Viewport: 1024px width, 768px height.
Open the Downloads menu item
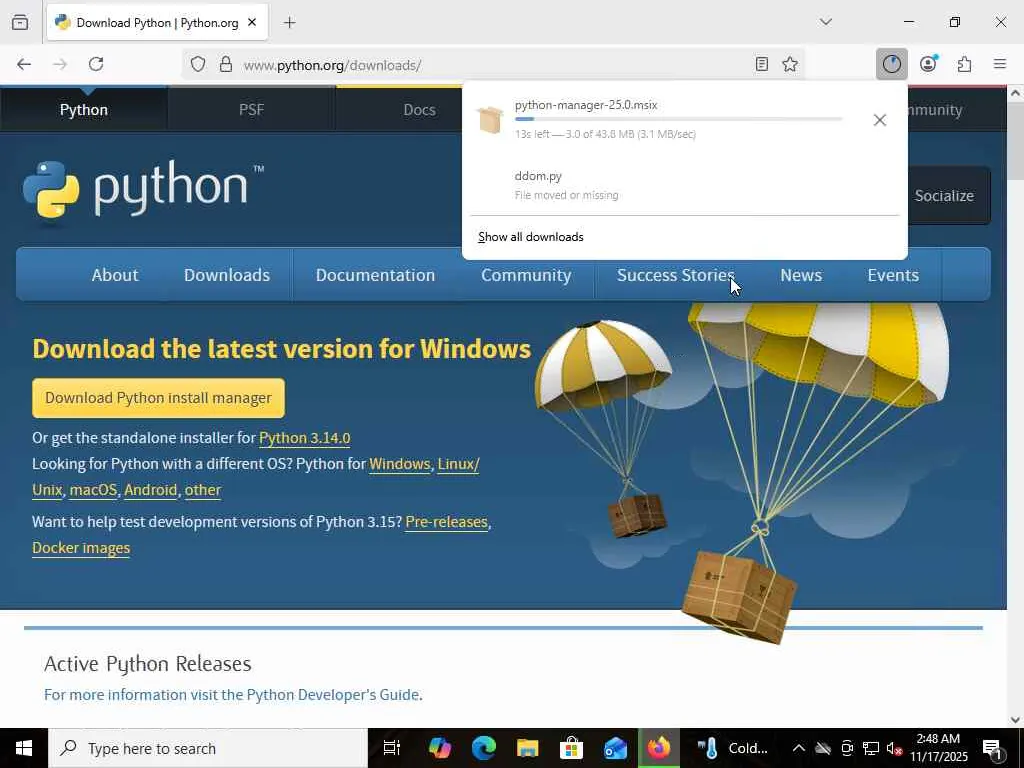pyautogui.click(x=227, y=275)
